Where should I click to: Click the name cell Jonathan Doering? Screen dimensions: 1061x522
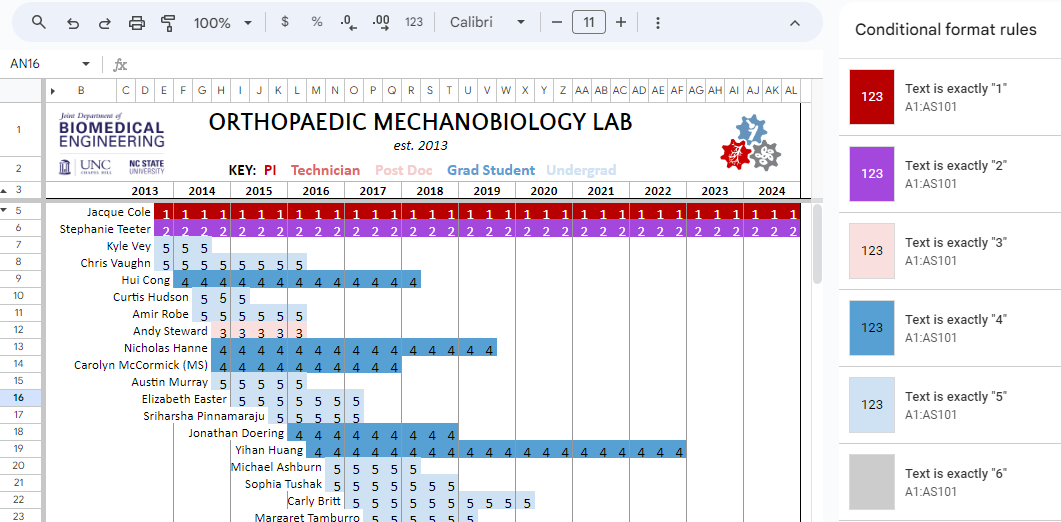236,433
